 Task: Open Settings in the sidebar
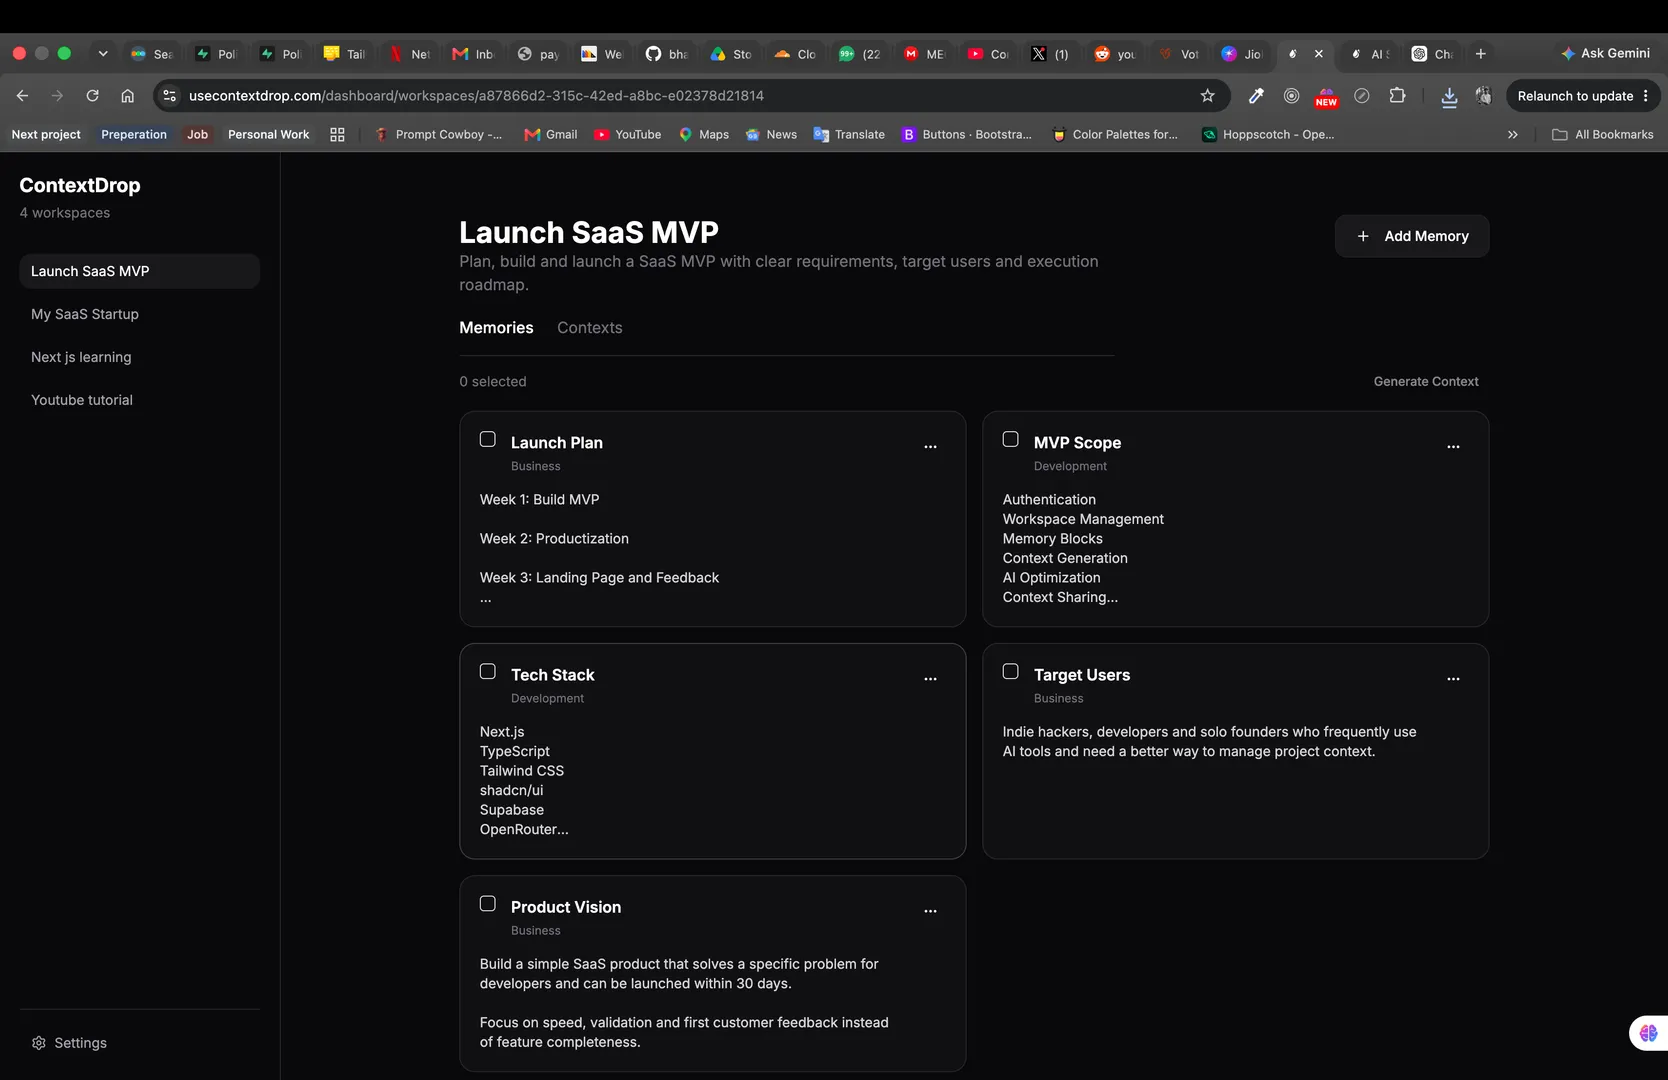pyautogui.click(x=69, y=1043)
